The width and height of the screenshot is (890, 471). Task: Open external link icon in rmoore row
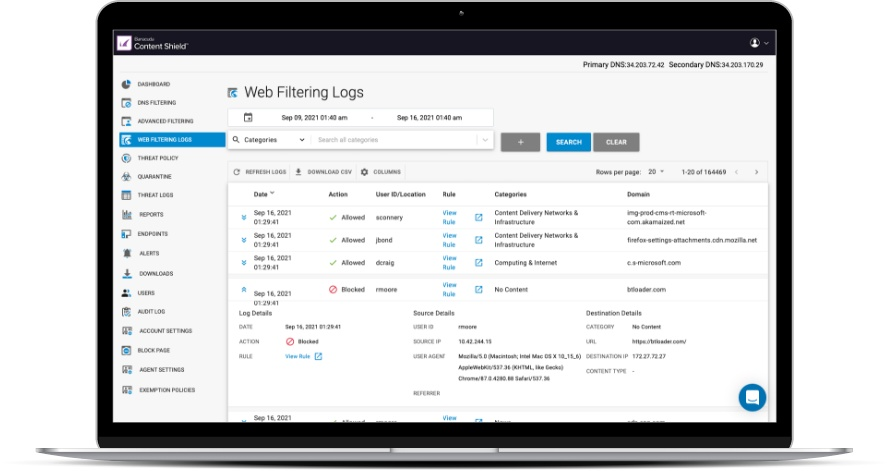tap(478, 289)
